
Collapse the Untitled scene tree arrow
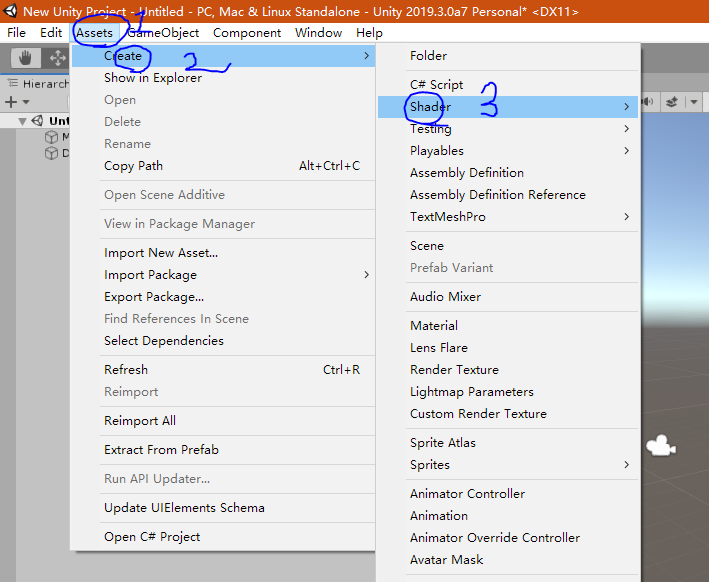coord(22,121)
